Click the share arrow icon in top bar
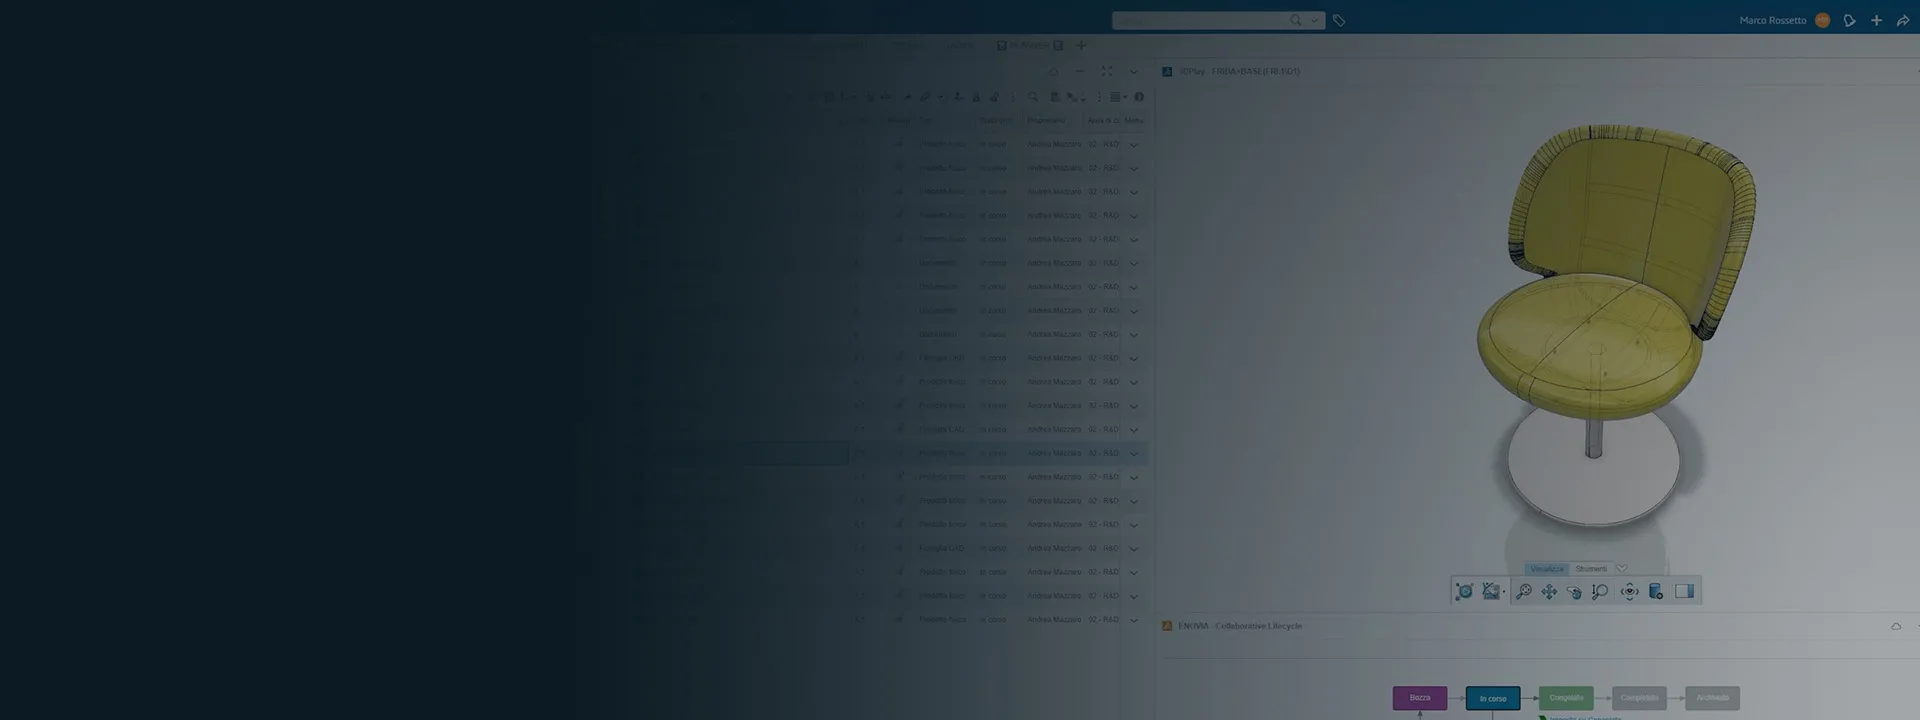This screenshot has height=720, width=1920. coord(1902,21)
